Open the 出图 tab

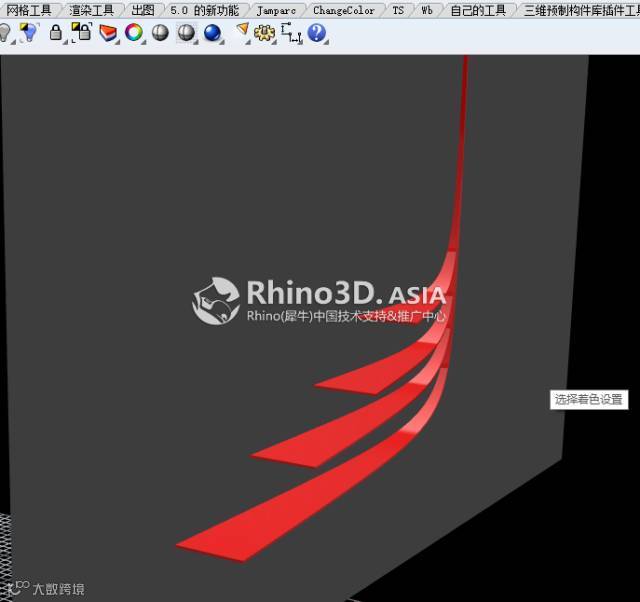143,10
